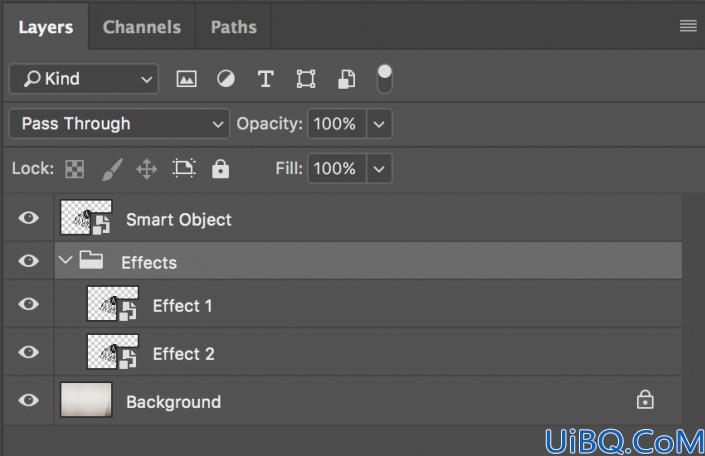Hide the Smart Object layer
The width and height of the screenshot is (705, 456).
tap(28, 218)
